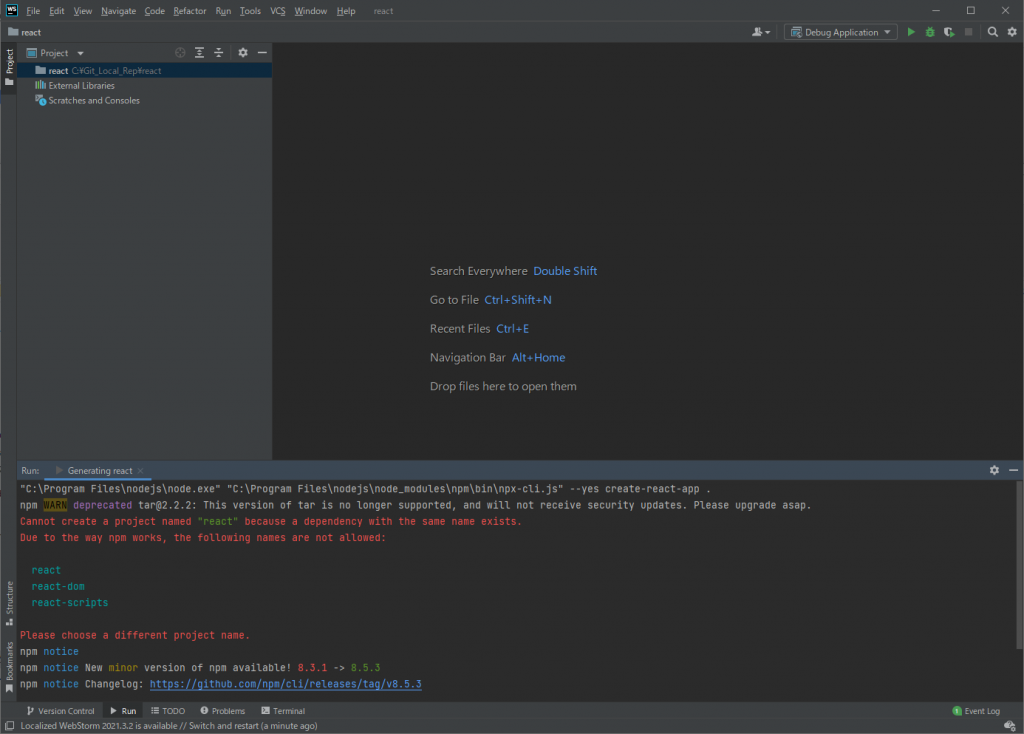1024x734 pixels.
Task: Open the Window menu
Action: [x=311, y=11]
